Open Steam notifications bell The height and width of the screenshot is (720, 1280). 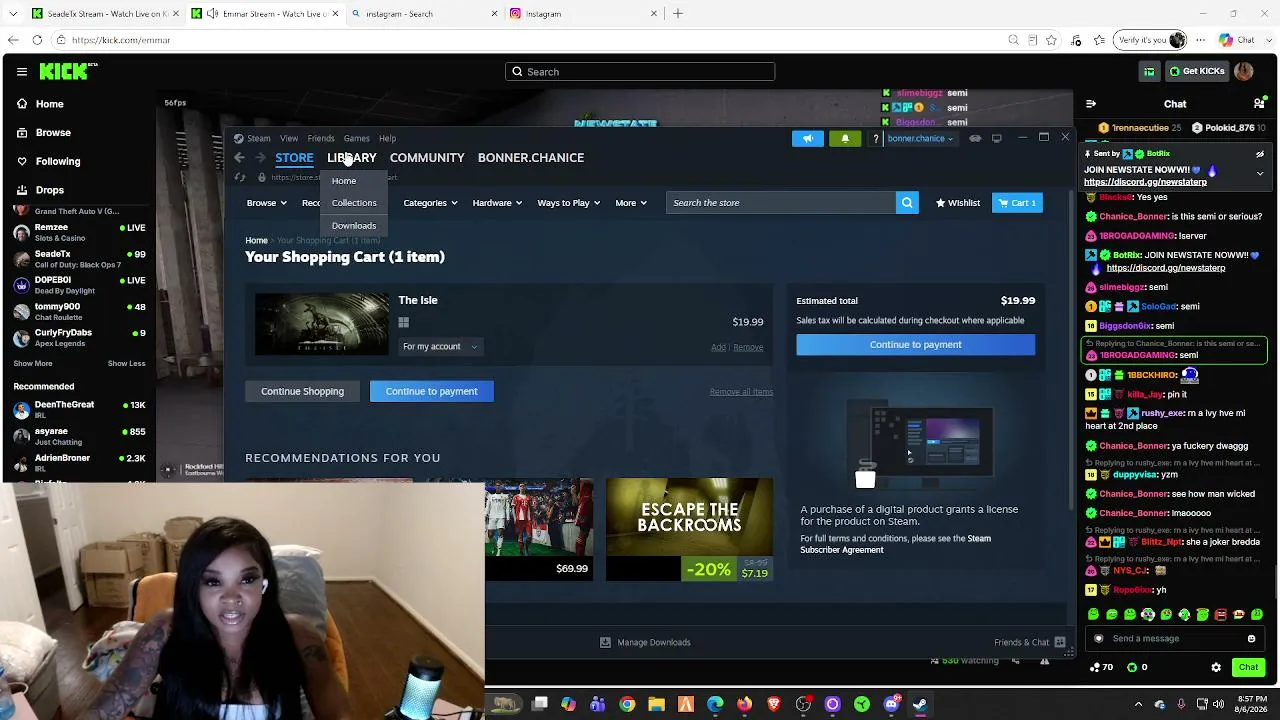click(845, 138)
